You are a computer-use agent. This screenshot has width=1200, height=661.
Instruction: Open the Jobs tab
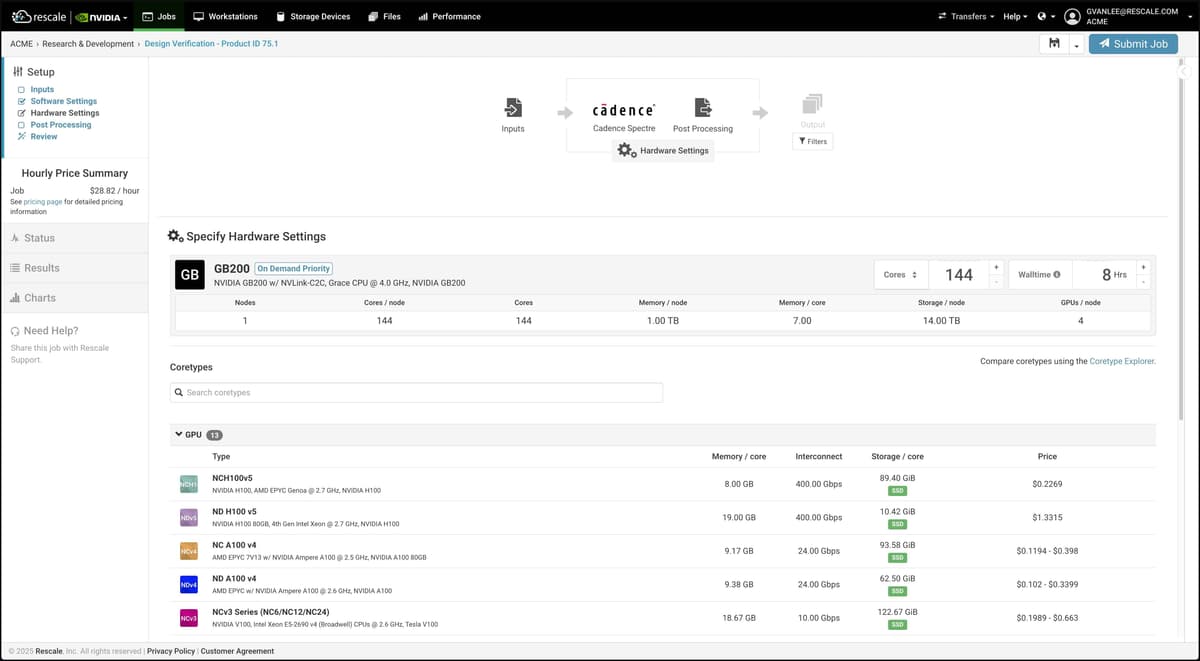159,17
